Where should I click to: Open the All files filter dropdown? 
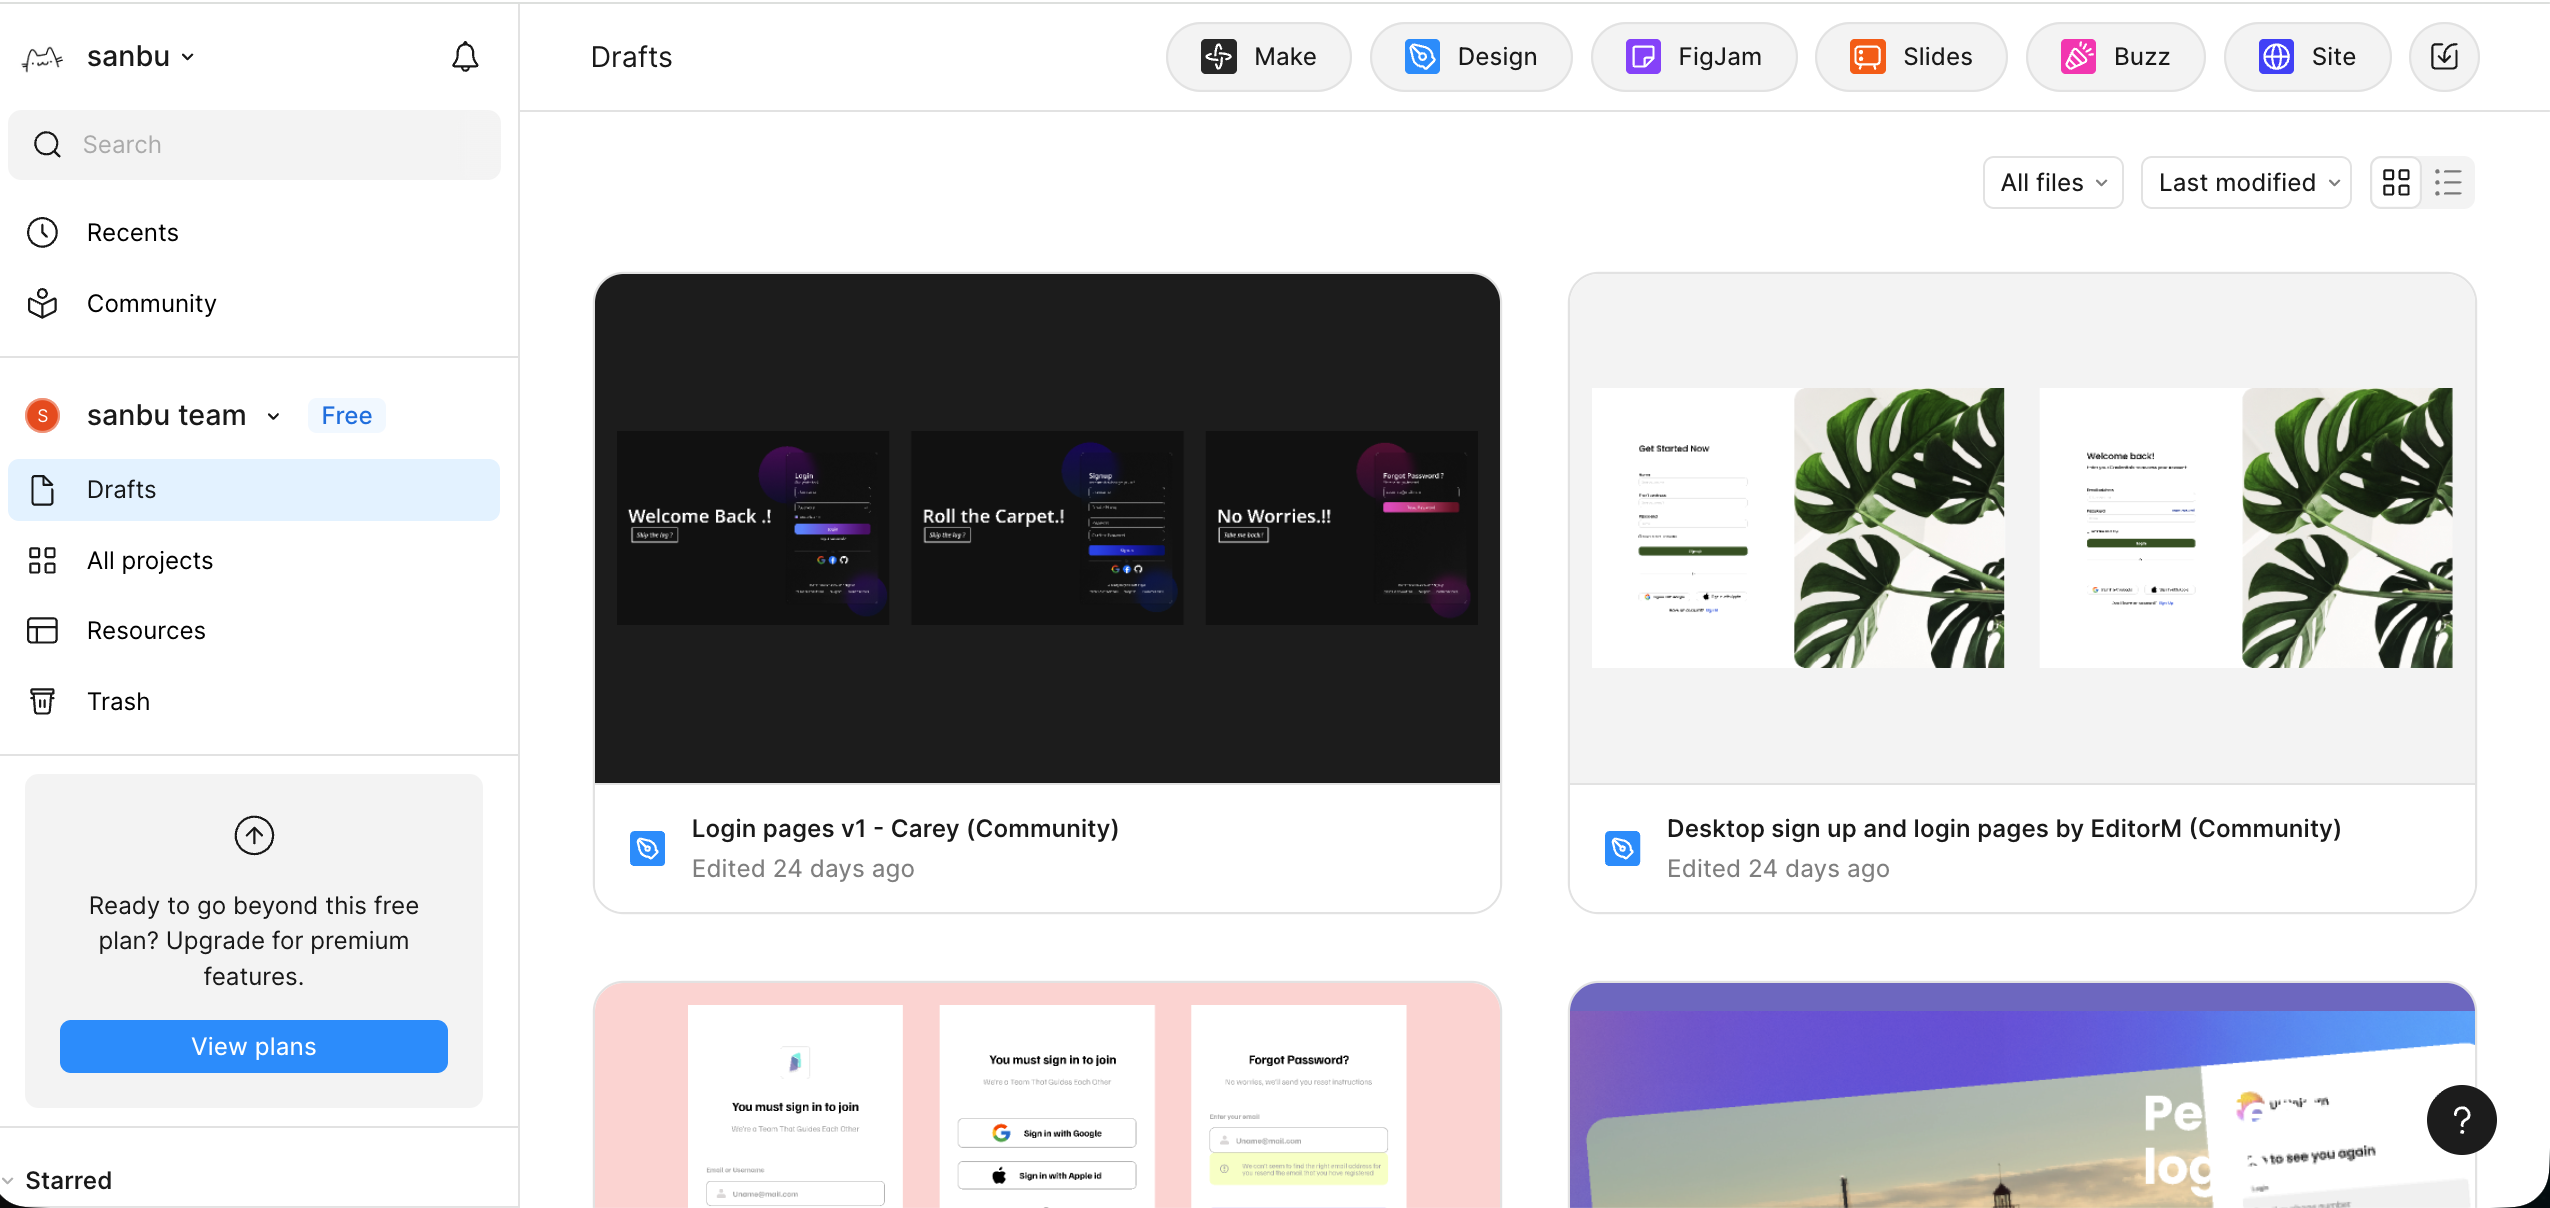(x=2053, y=182)
